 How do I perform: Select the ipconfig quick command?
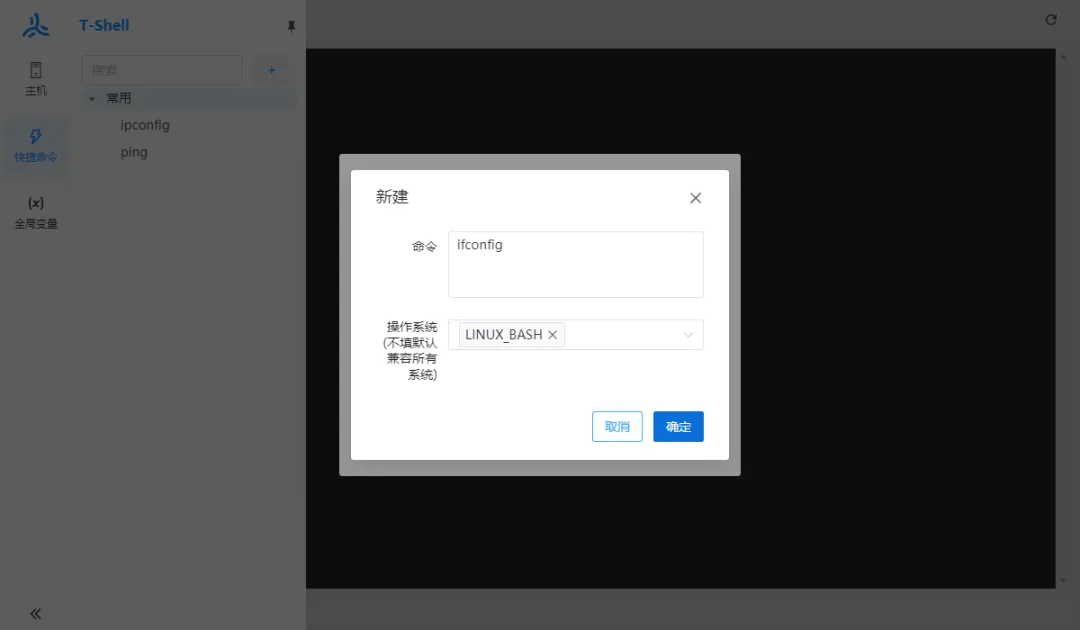(x=144, y=124)
